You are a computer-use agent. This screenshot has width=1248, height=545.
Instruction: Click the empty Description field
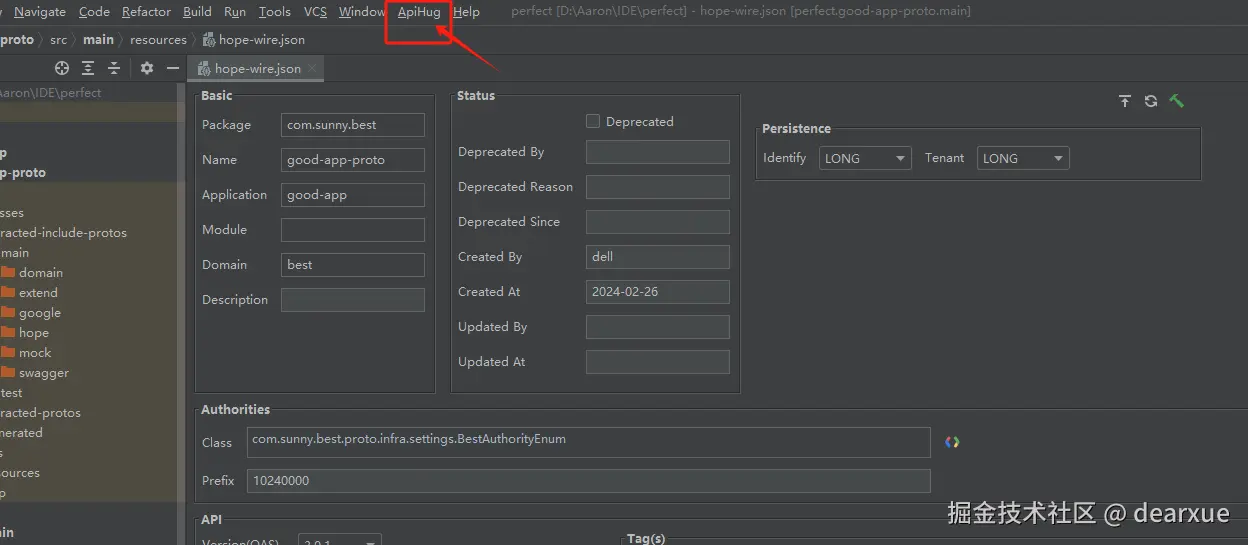[353, 300]
